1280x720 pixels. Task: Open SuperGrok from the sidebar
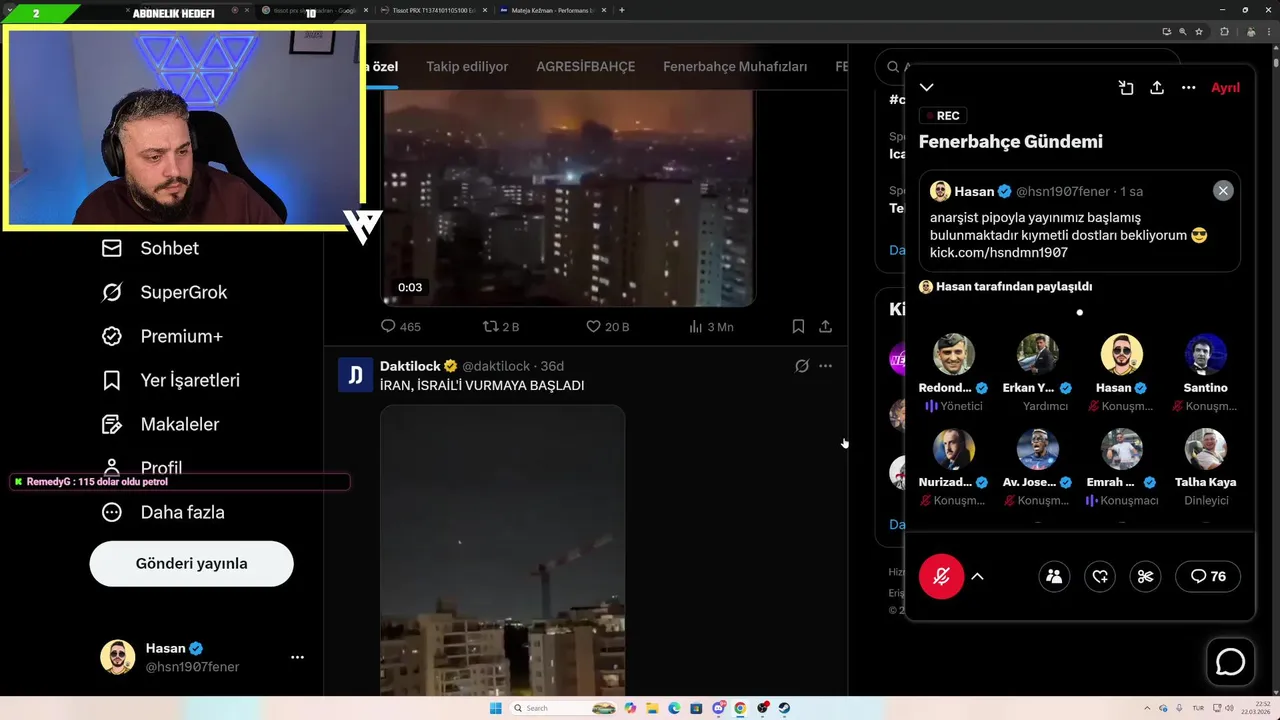coord(164,292)
